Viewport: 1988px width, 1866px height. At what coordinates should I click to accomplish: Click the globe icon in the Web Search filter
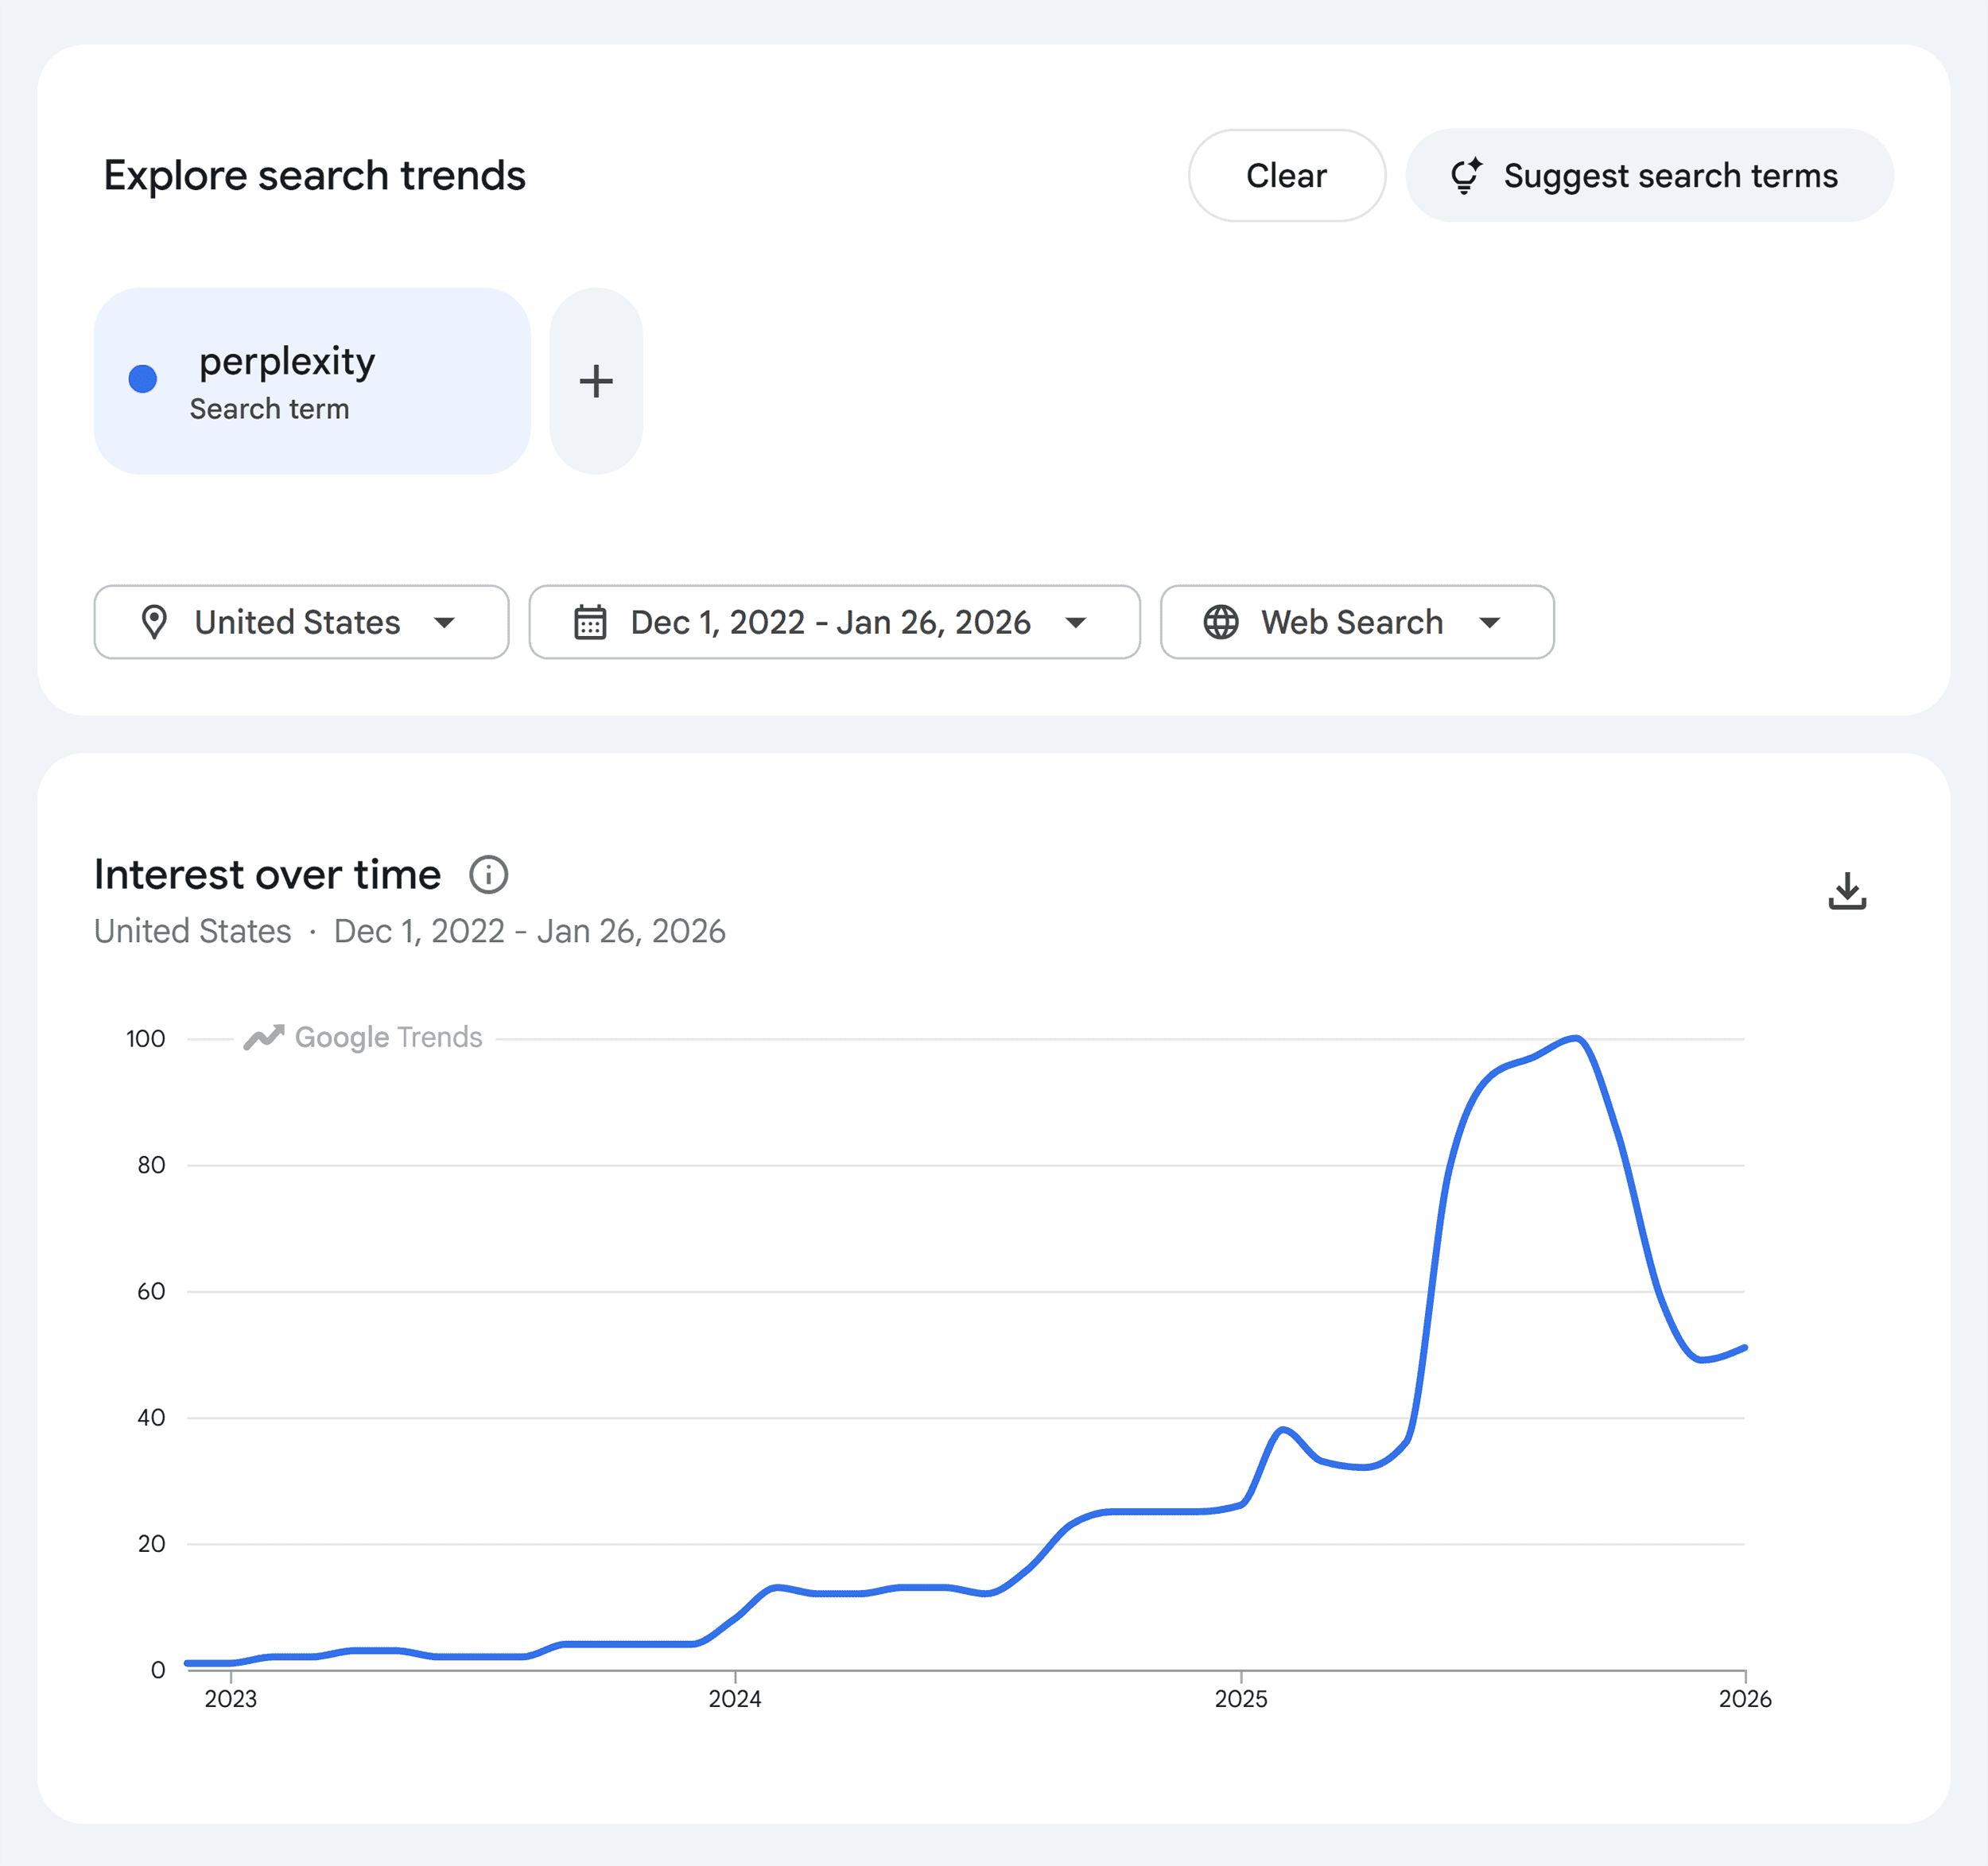pyautogui.click(x=1222, y=622)
